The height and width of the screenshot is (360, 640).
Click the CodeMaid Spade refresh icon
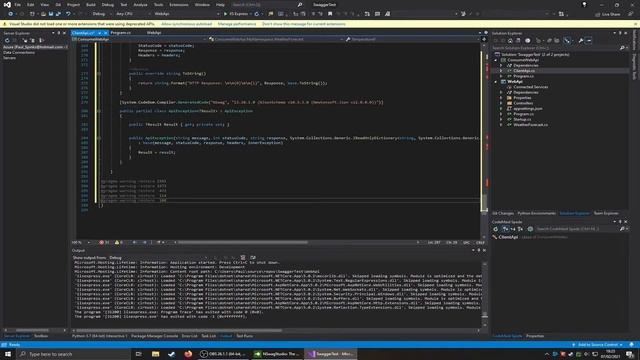point(496,229)
